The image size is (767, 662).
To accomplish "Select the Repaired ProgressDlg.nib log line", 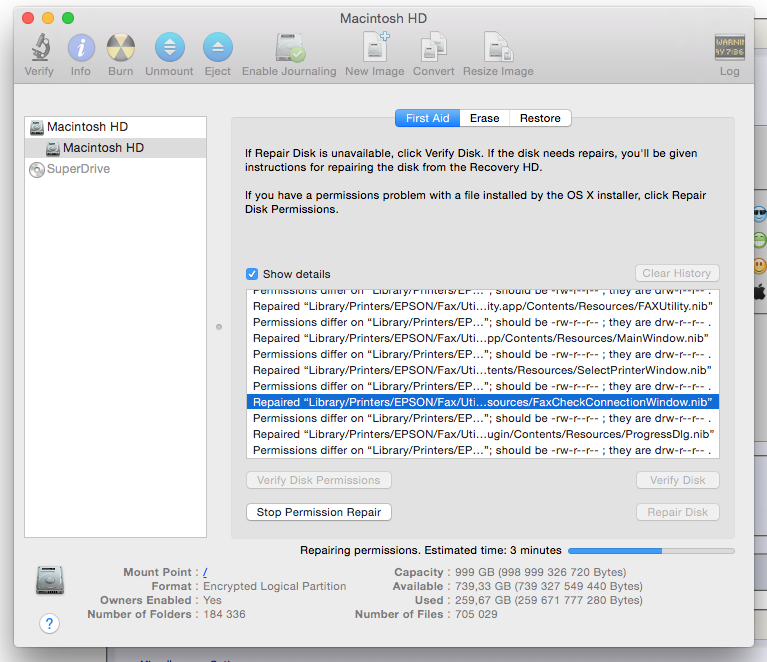I will [x=483, y=434].
